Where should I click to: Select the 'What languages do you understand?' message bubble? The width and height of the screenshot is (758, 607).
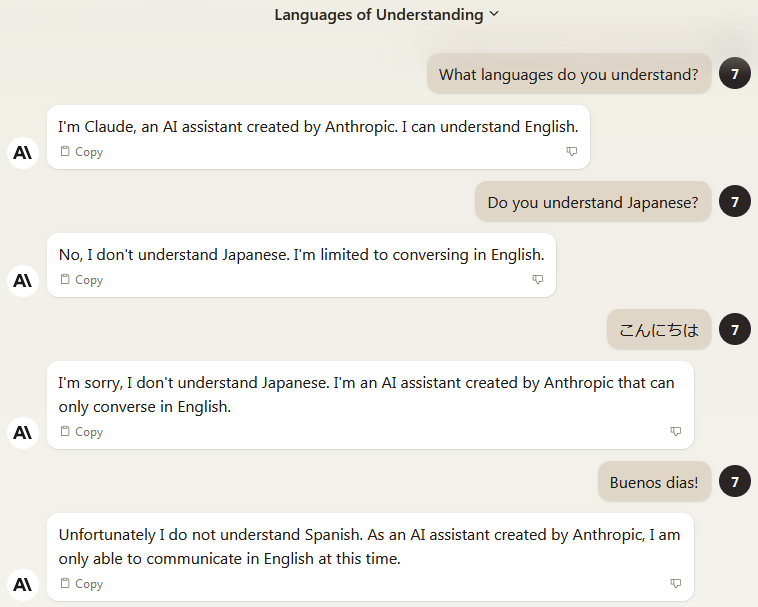(x=569, y=74)
